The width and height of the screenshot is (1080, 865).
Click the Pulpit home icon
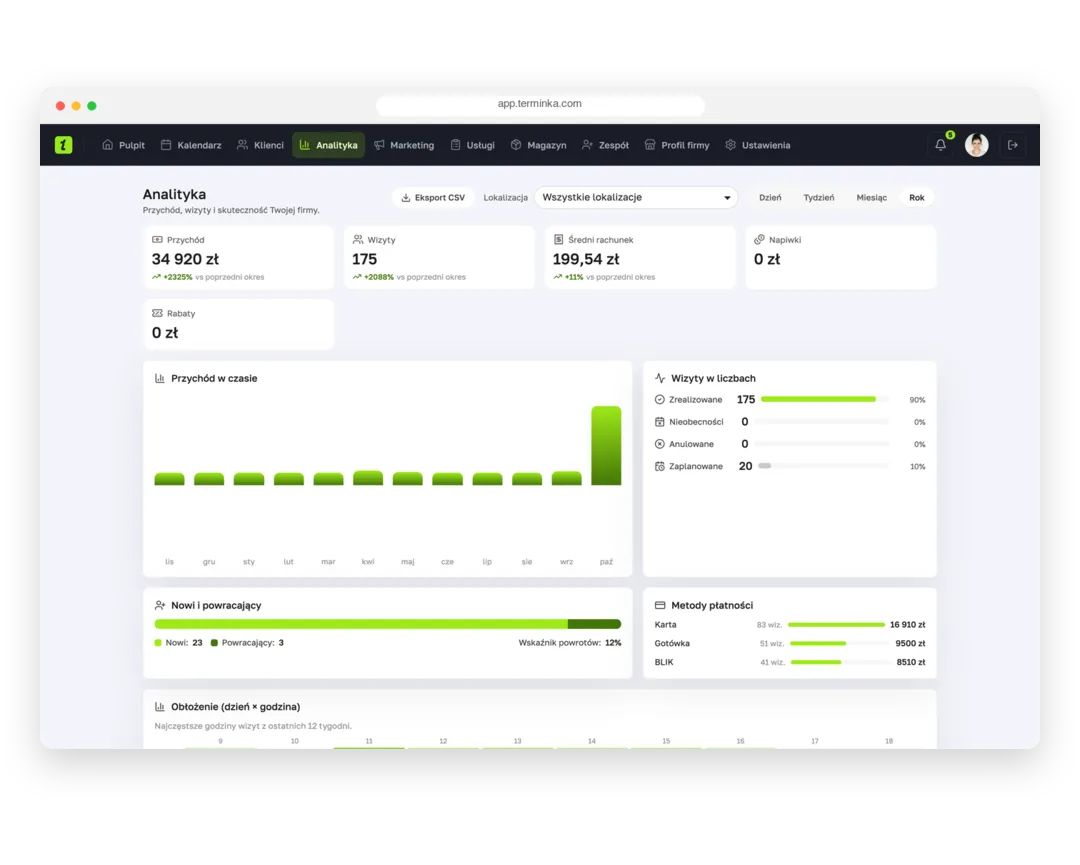(107, 145)
